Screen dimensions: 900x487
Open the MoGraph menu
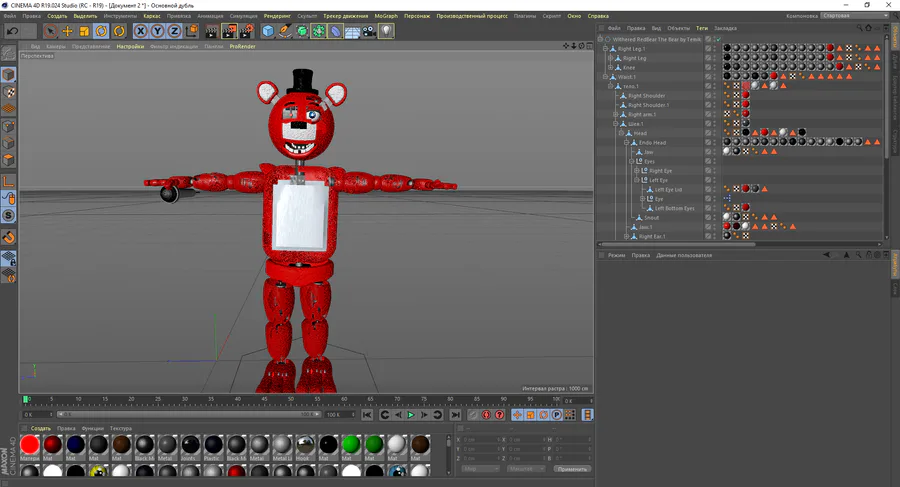click(x=386, y=16)
